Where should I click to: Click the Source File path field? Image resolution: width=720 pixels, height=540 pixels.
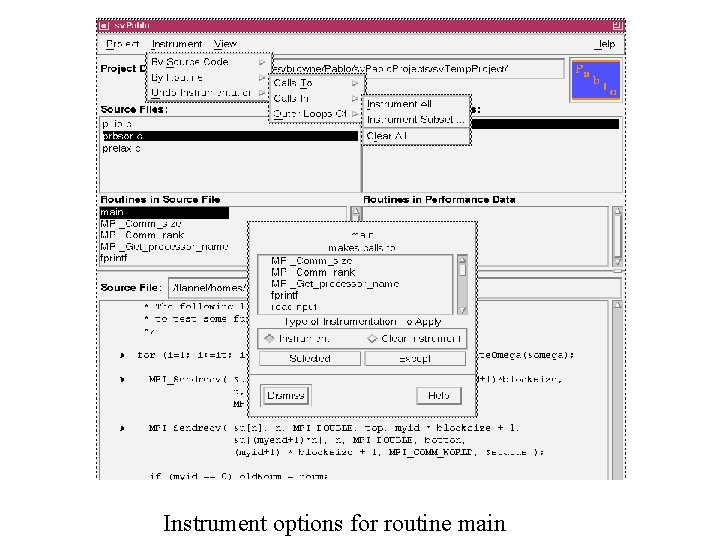point(394,288)
